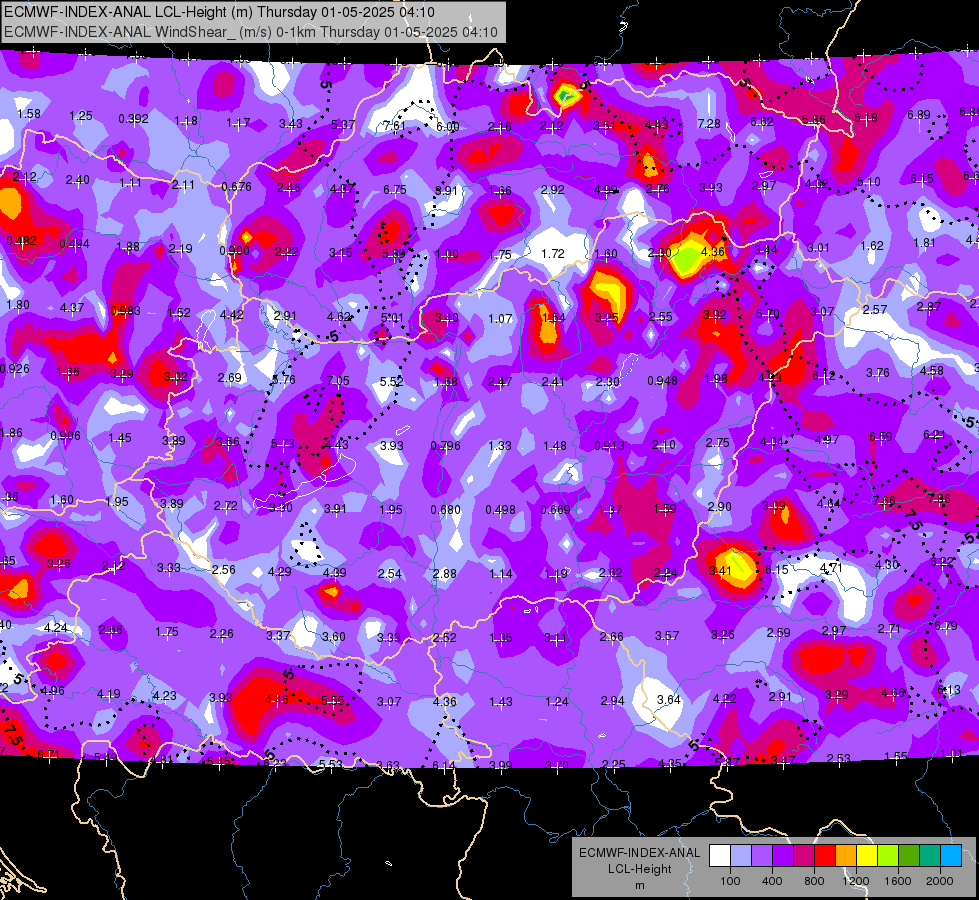Click the wind shear value 0.680
979x900 pixels.
(446, 510)
